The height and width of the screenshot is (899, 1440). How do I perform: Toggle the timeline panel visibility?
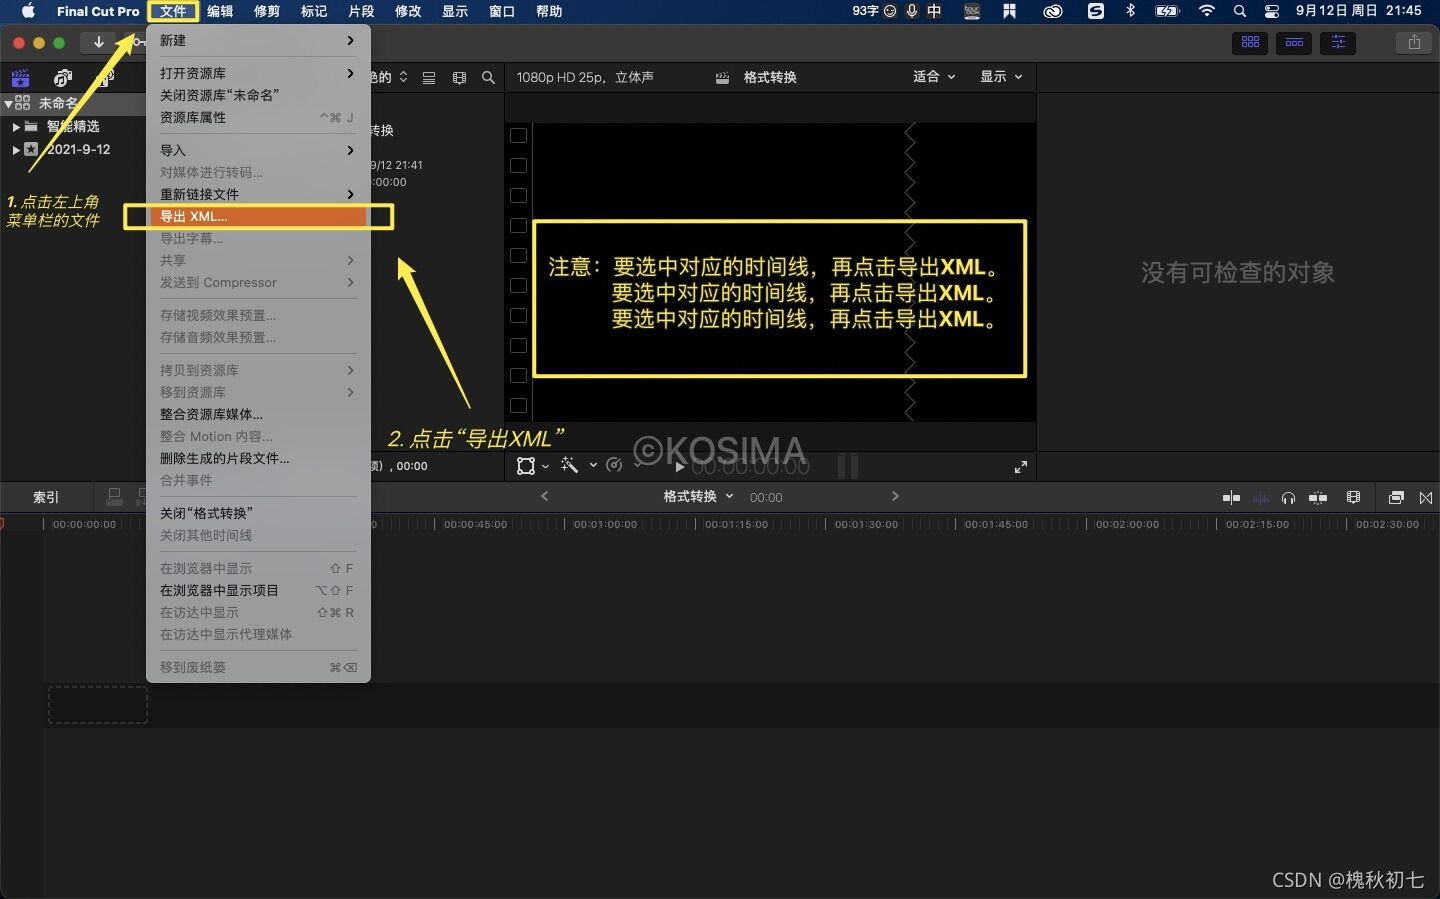(1294, 43)
